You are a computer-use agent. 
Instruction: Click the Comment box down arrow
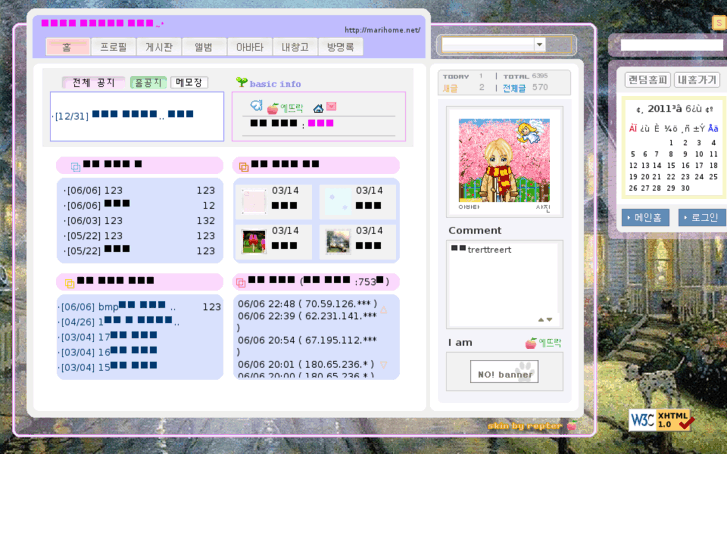549,320
